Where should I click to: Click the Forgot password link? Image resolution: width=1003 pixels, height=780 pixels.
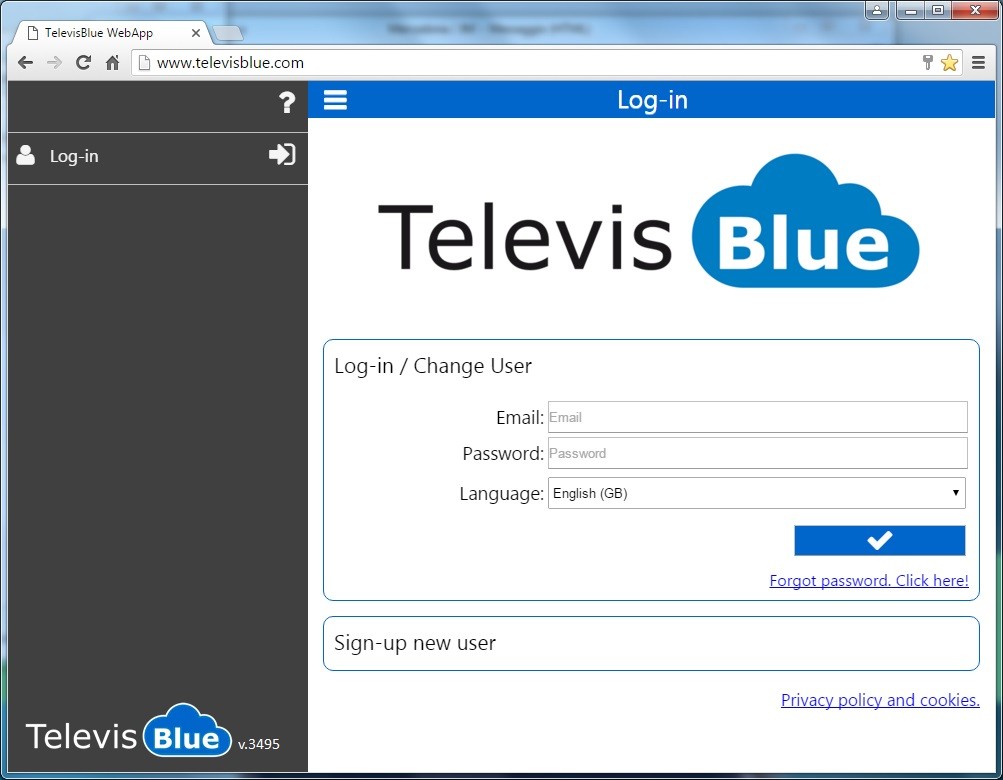[869, 580]
